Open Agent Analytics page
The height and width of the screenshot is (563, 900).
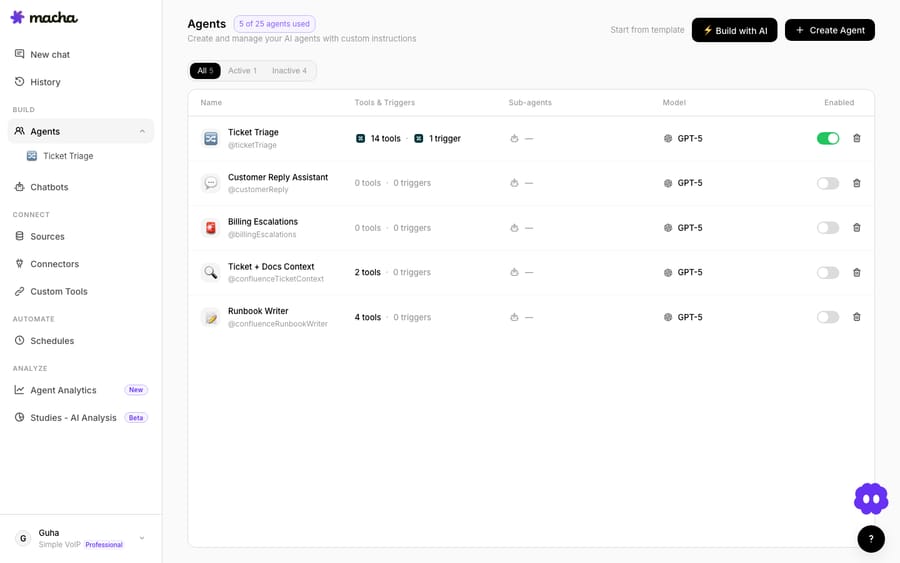(x=81, y=390)
